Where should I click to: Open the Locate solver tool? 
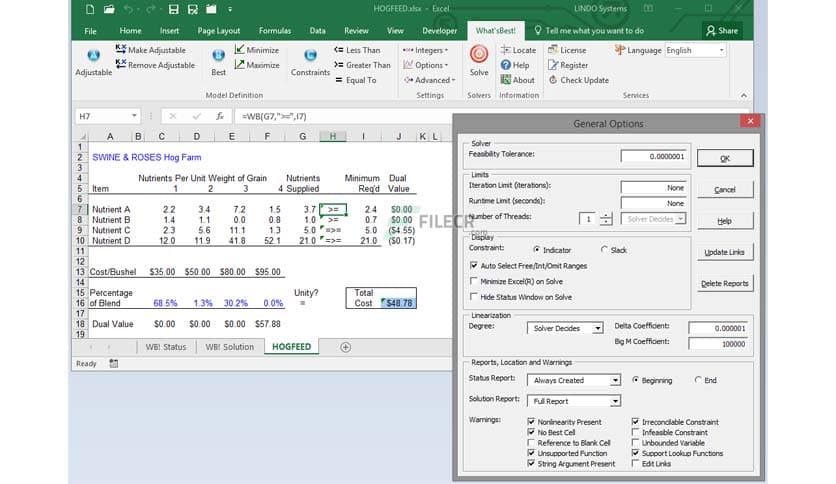pos(518,50)
